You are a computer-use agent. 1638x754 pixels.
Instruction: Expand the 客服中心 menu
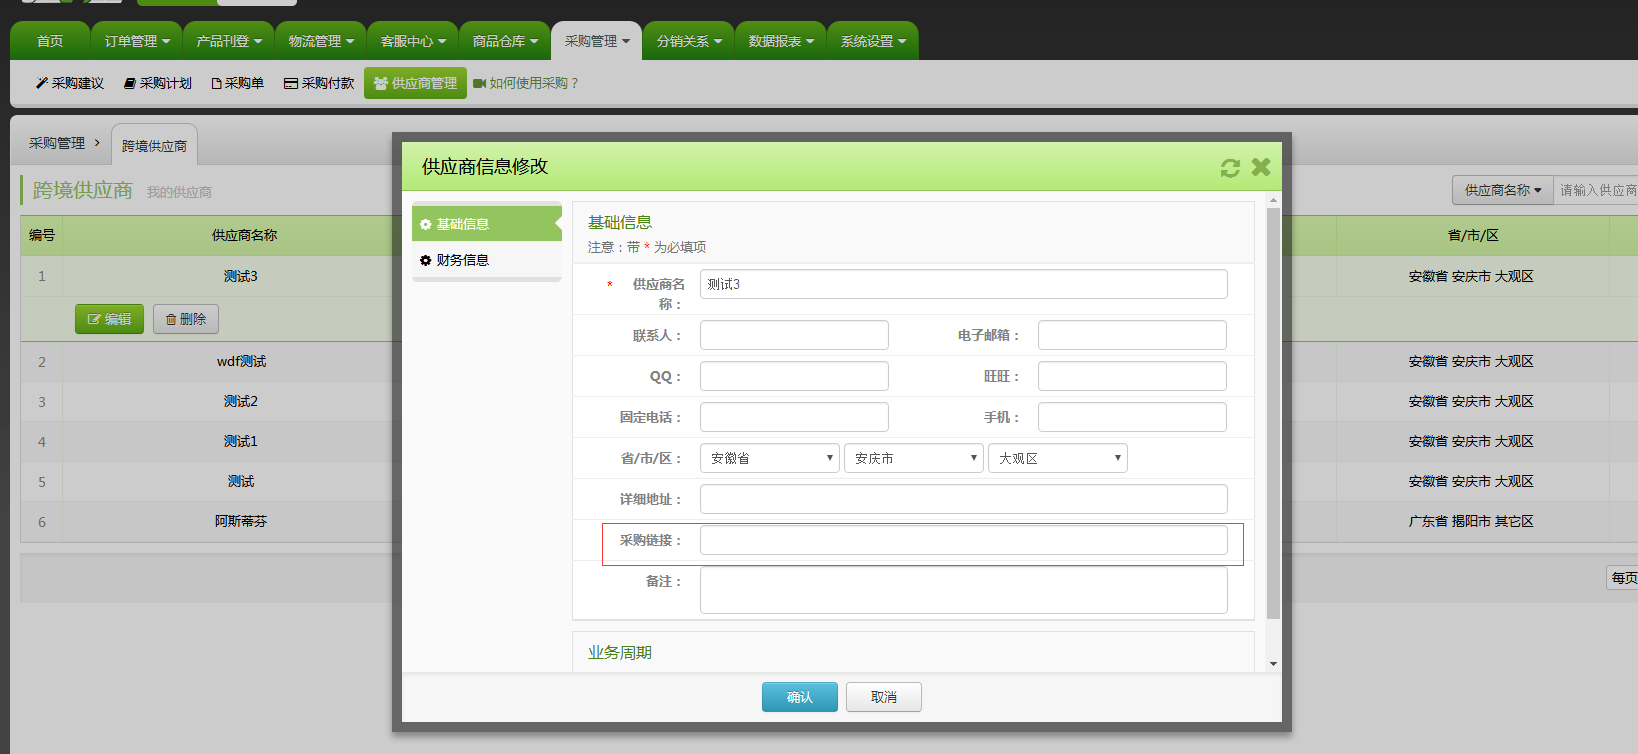(413, 41)
